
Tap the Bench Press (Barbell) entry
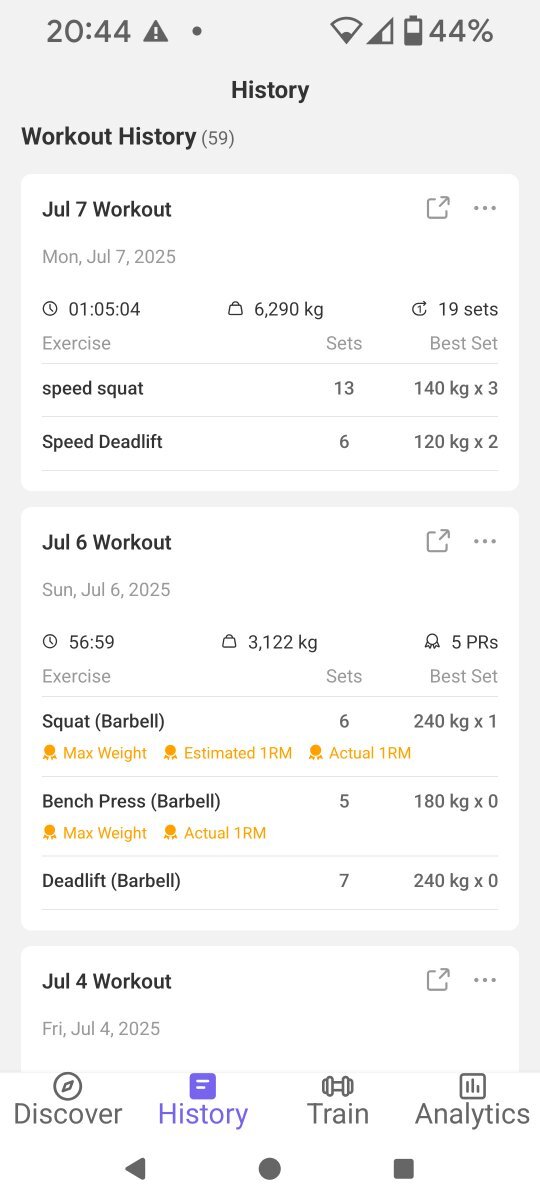pos(270,817)
